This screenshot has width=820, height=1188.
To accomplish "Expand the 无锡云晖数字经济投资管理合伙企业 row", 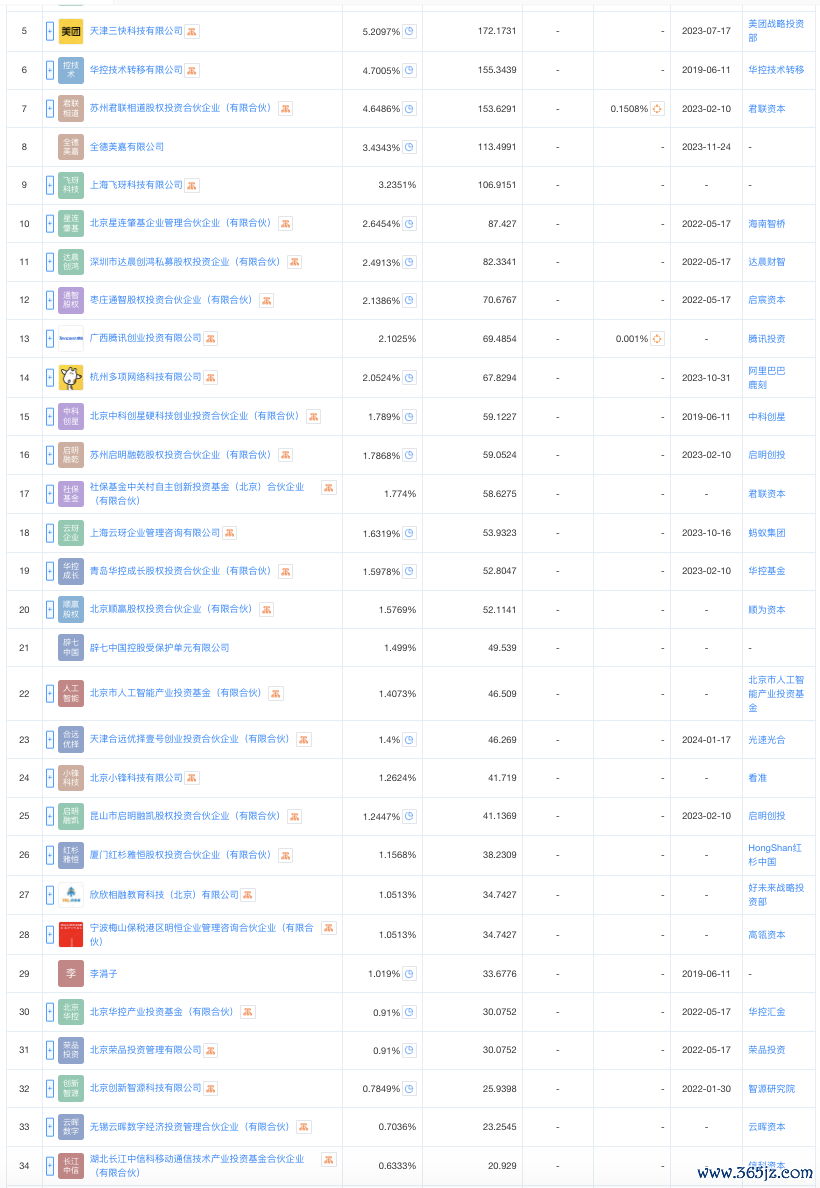I will [x=50, y=1127].
